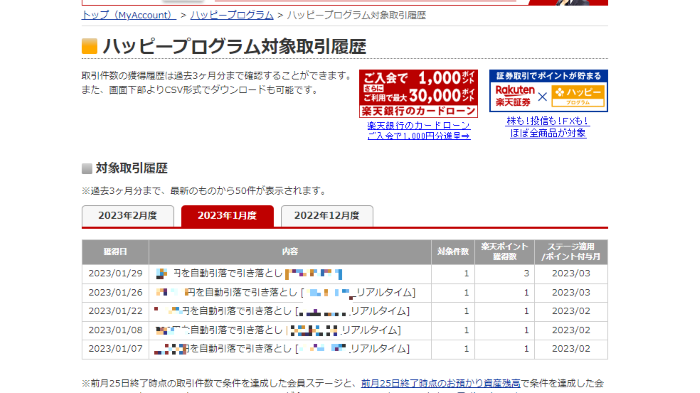Click 2023/02 month in 2023/01/22 row
700x393 pixels.
click(571, 311)
